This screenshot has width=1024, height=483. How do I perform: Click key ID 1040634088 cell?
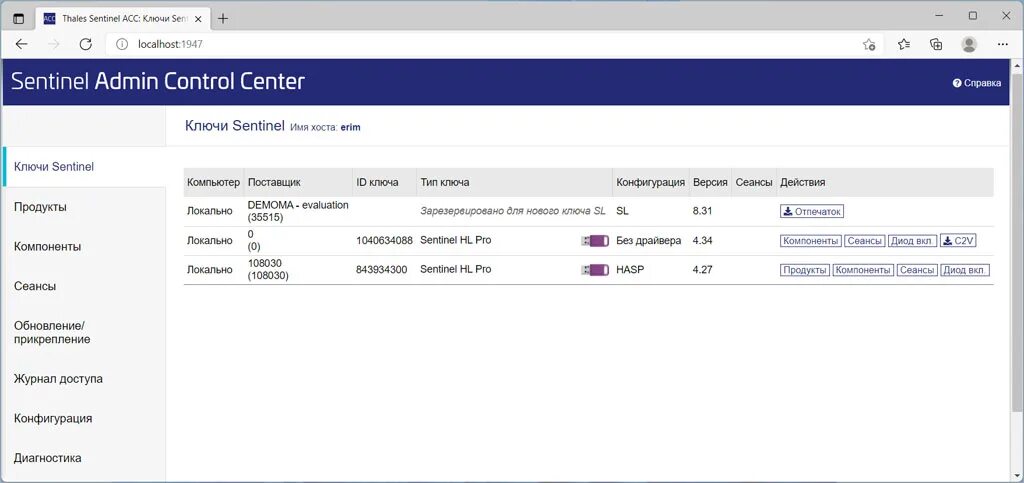point(385,241)
